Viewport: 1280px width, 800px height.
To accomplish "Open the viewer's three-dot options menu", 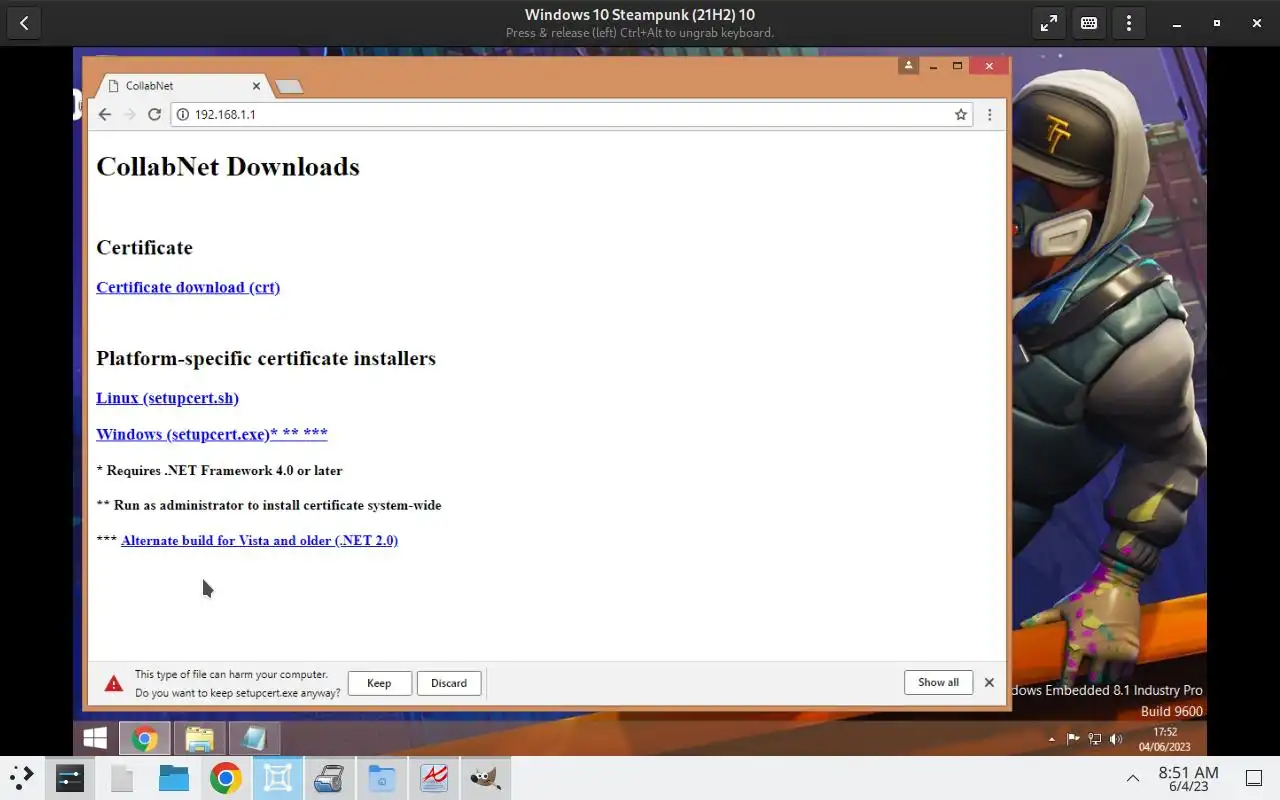I will pyautogui.click(x=1129, y=23).
